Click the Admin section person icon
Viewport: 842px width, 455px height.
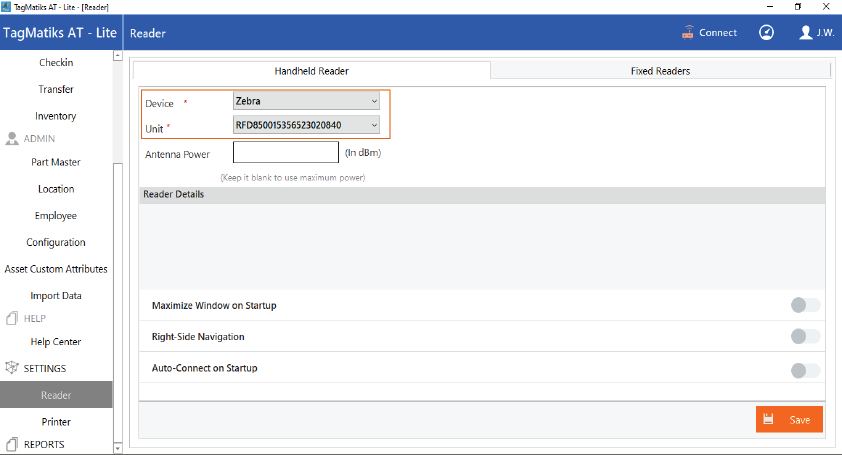(14, 139)
